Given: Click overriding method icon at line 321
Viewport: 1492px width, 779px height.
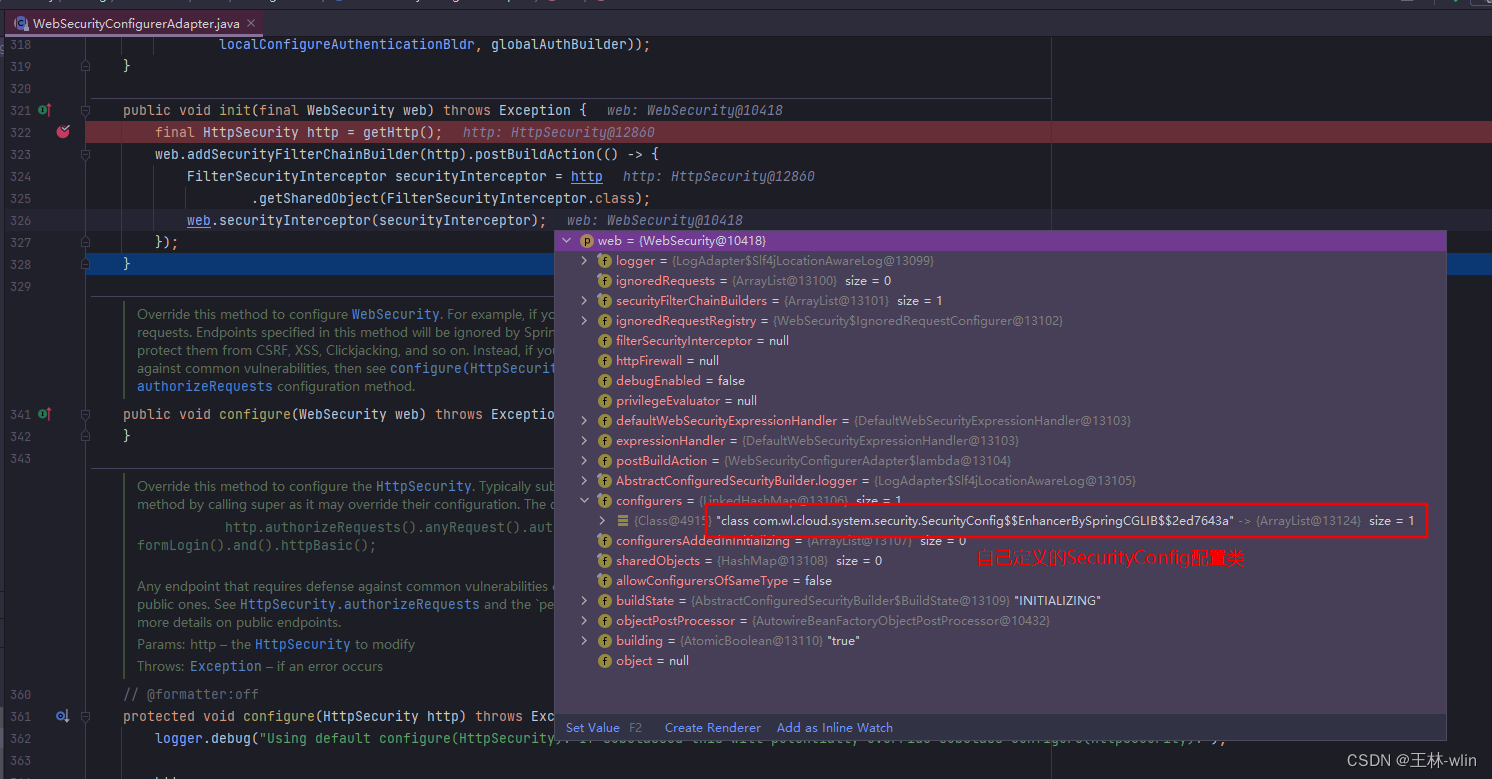Looking at the screenshot, I should [44, 110].
